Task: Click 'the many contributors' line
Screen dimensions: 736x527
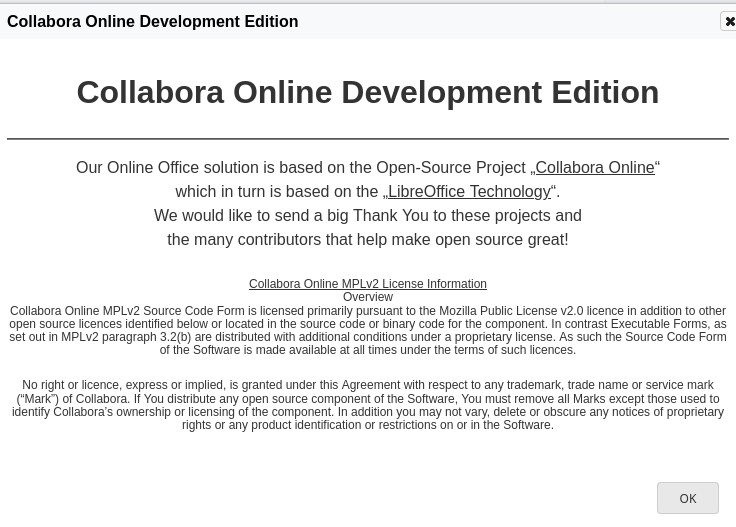Action: (x=367, y=240)
